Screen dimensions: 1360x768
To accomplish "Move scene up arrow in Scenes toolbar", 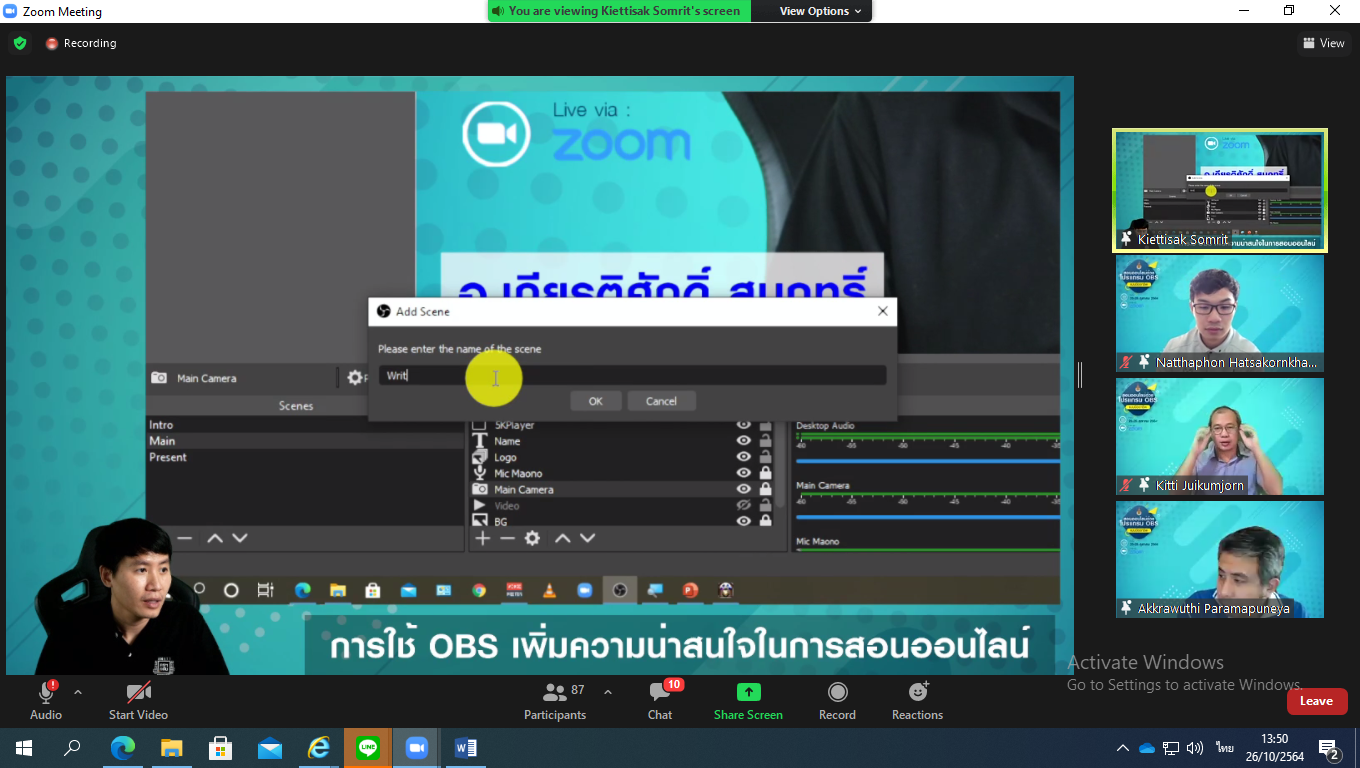I will pyautogui.click(x=214, y=538).
